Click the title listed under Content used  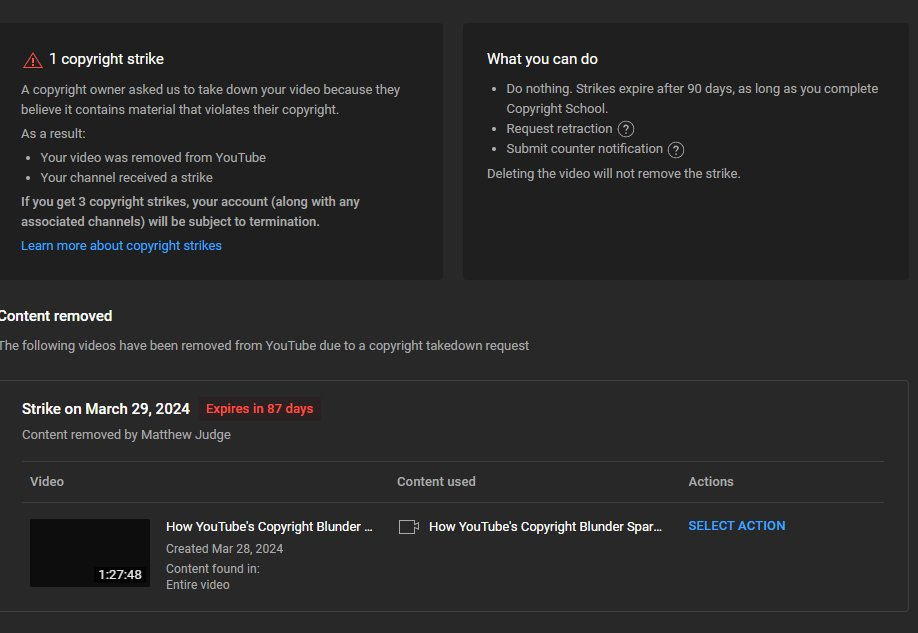pos(545,527)
